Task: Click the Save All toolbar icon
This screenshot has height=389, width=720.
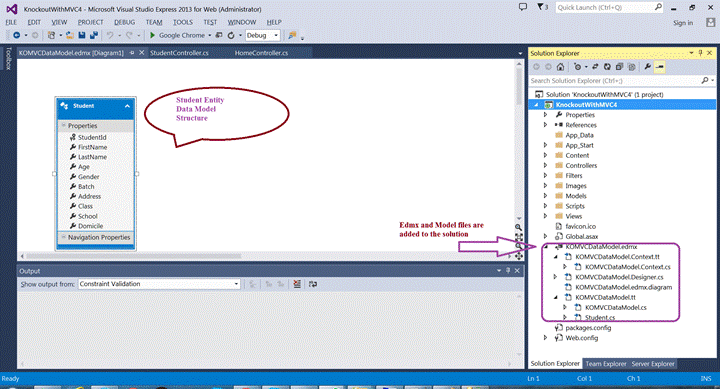Action: pyautogui.click(x=94, y=35)
